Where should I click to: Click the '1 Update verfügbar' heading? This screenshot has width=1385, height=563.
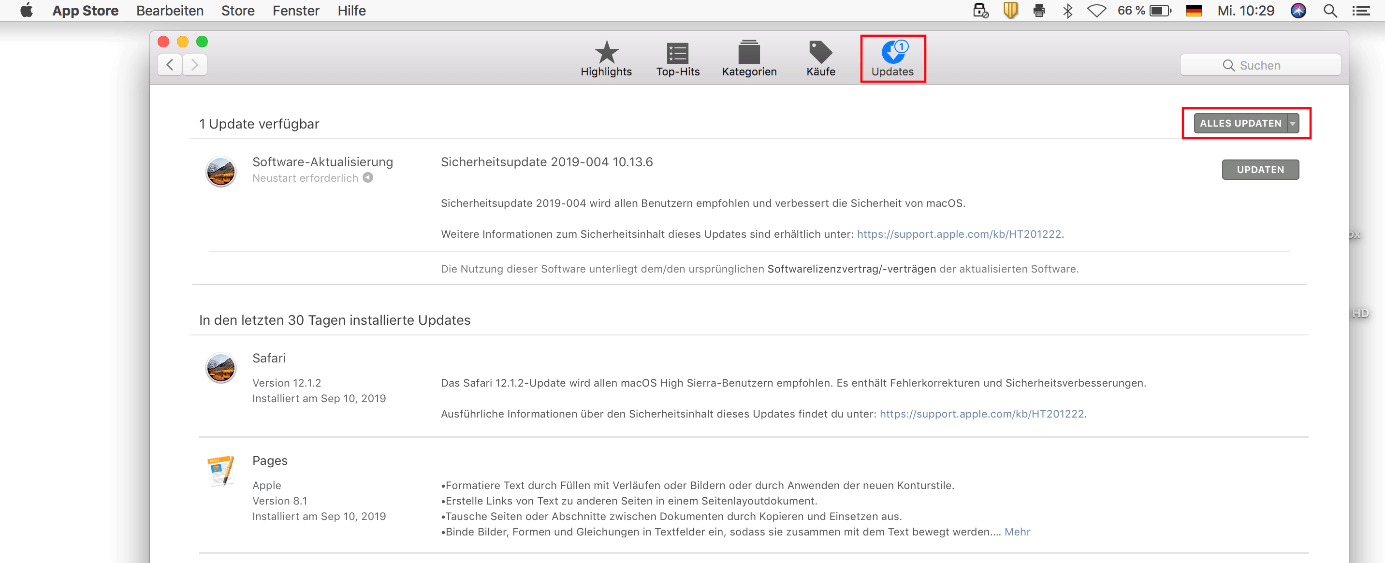pos(259,124)
